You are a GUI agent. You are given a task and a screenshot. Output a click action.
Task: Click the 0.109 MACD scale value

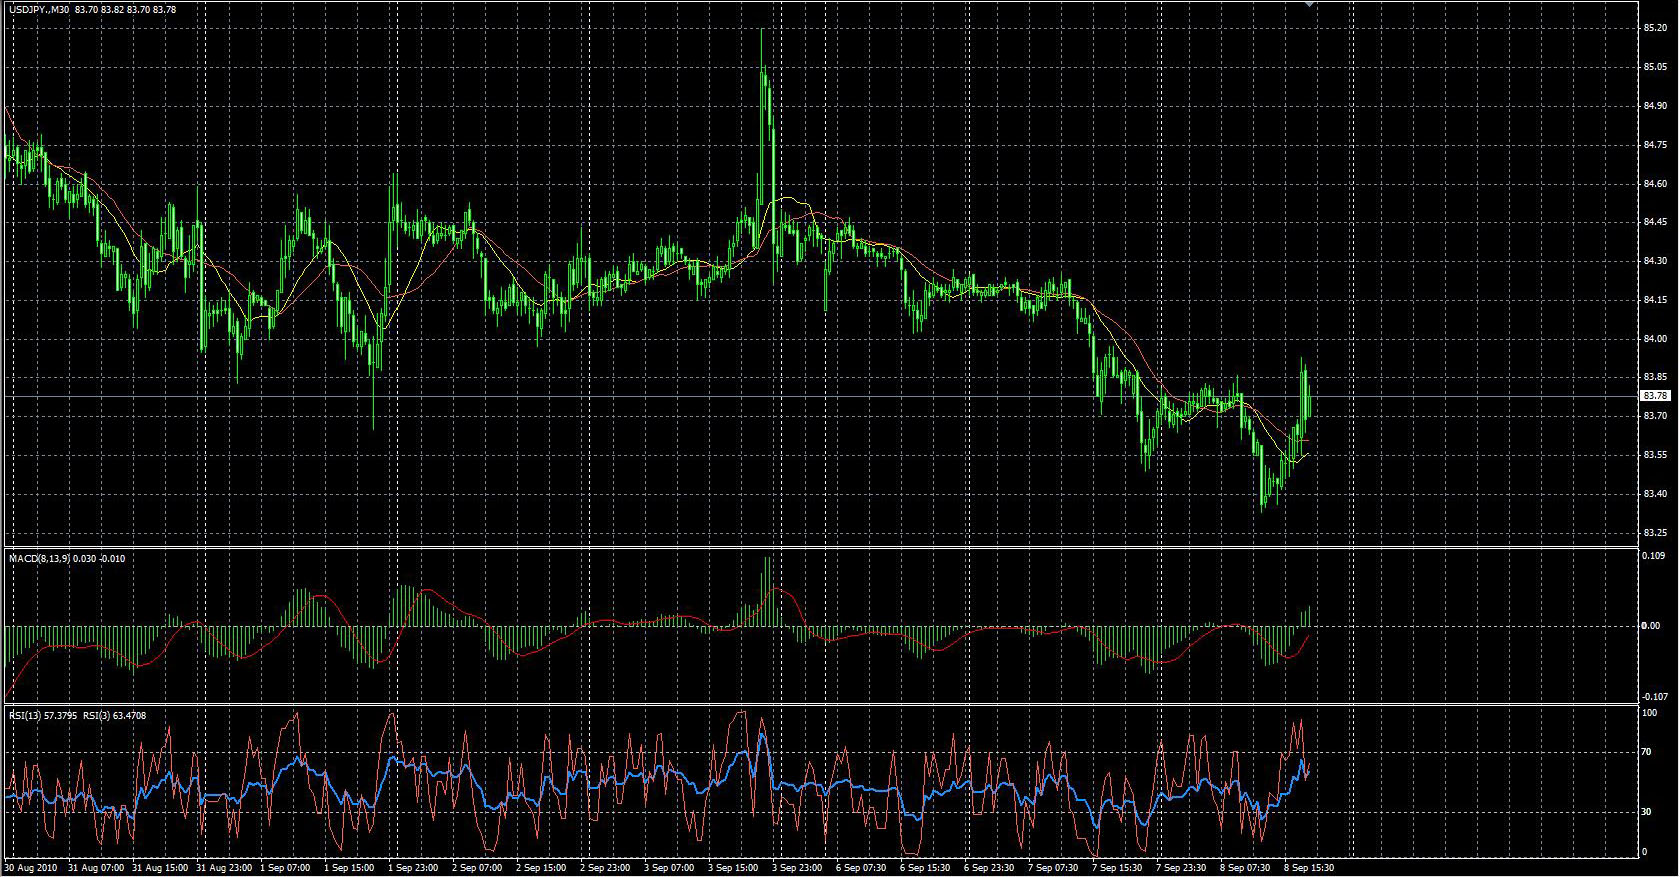[x=1654, y=555]
